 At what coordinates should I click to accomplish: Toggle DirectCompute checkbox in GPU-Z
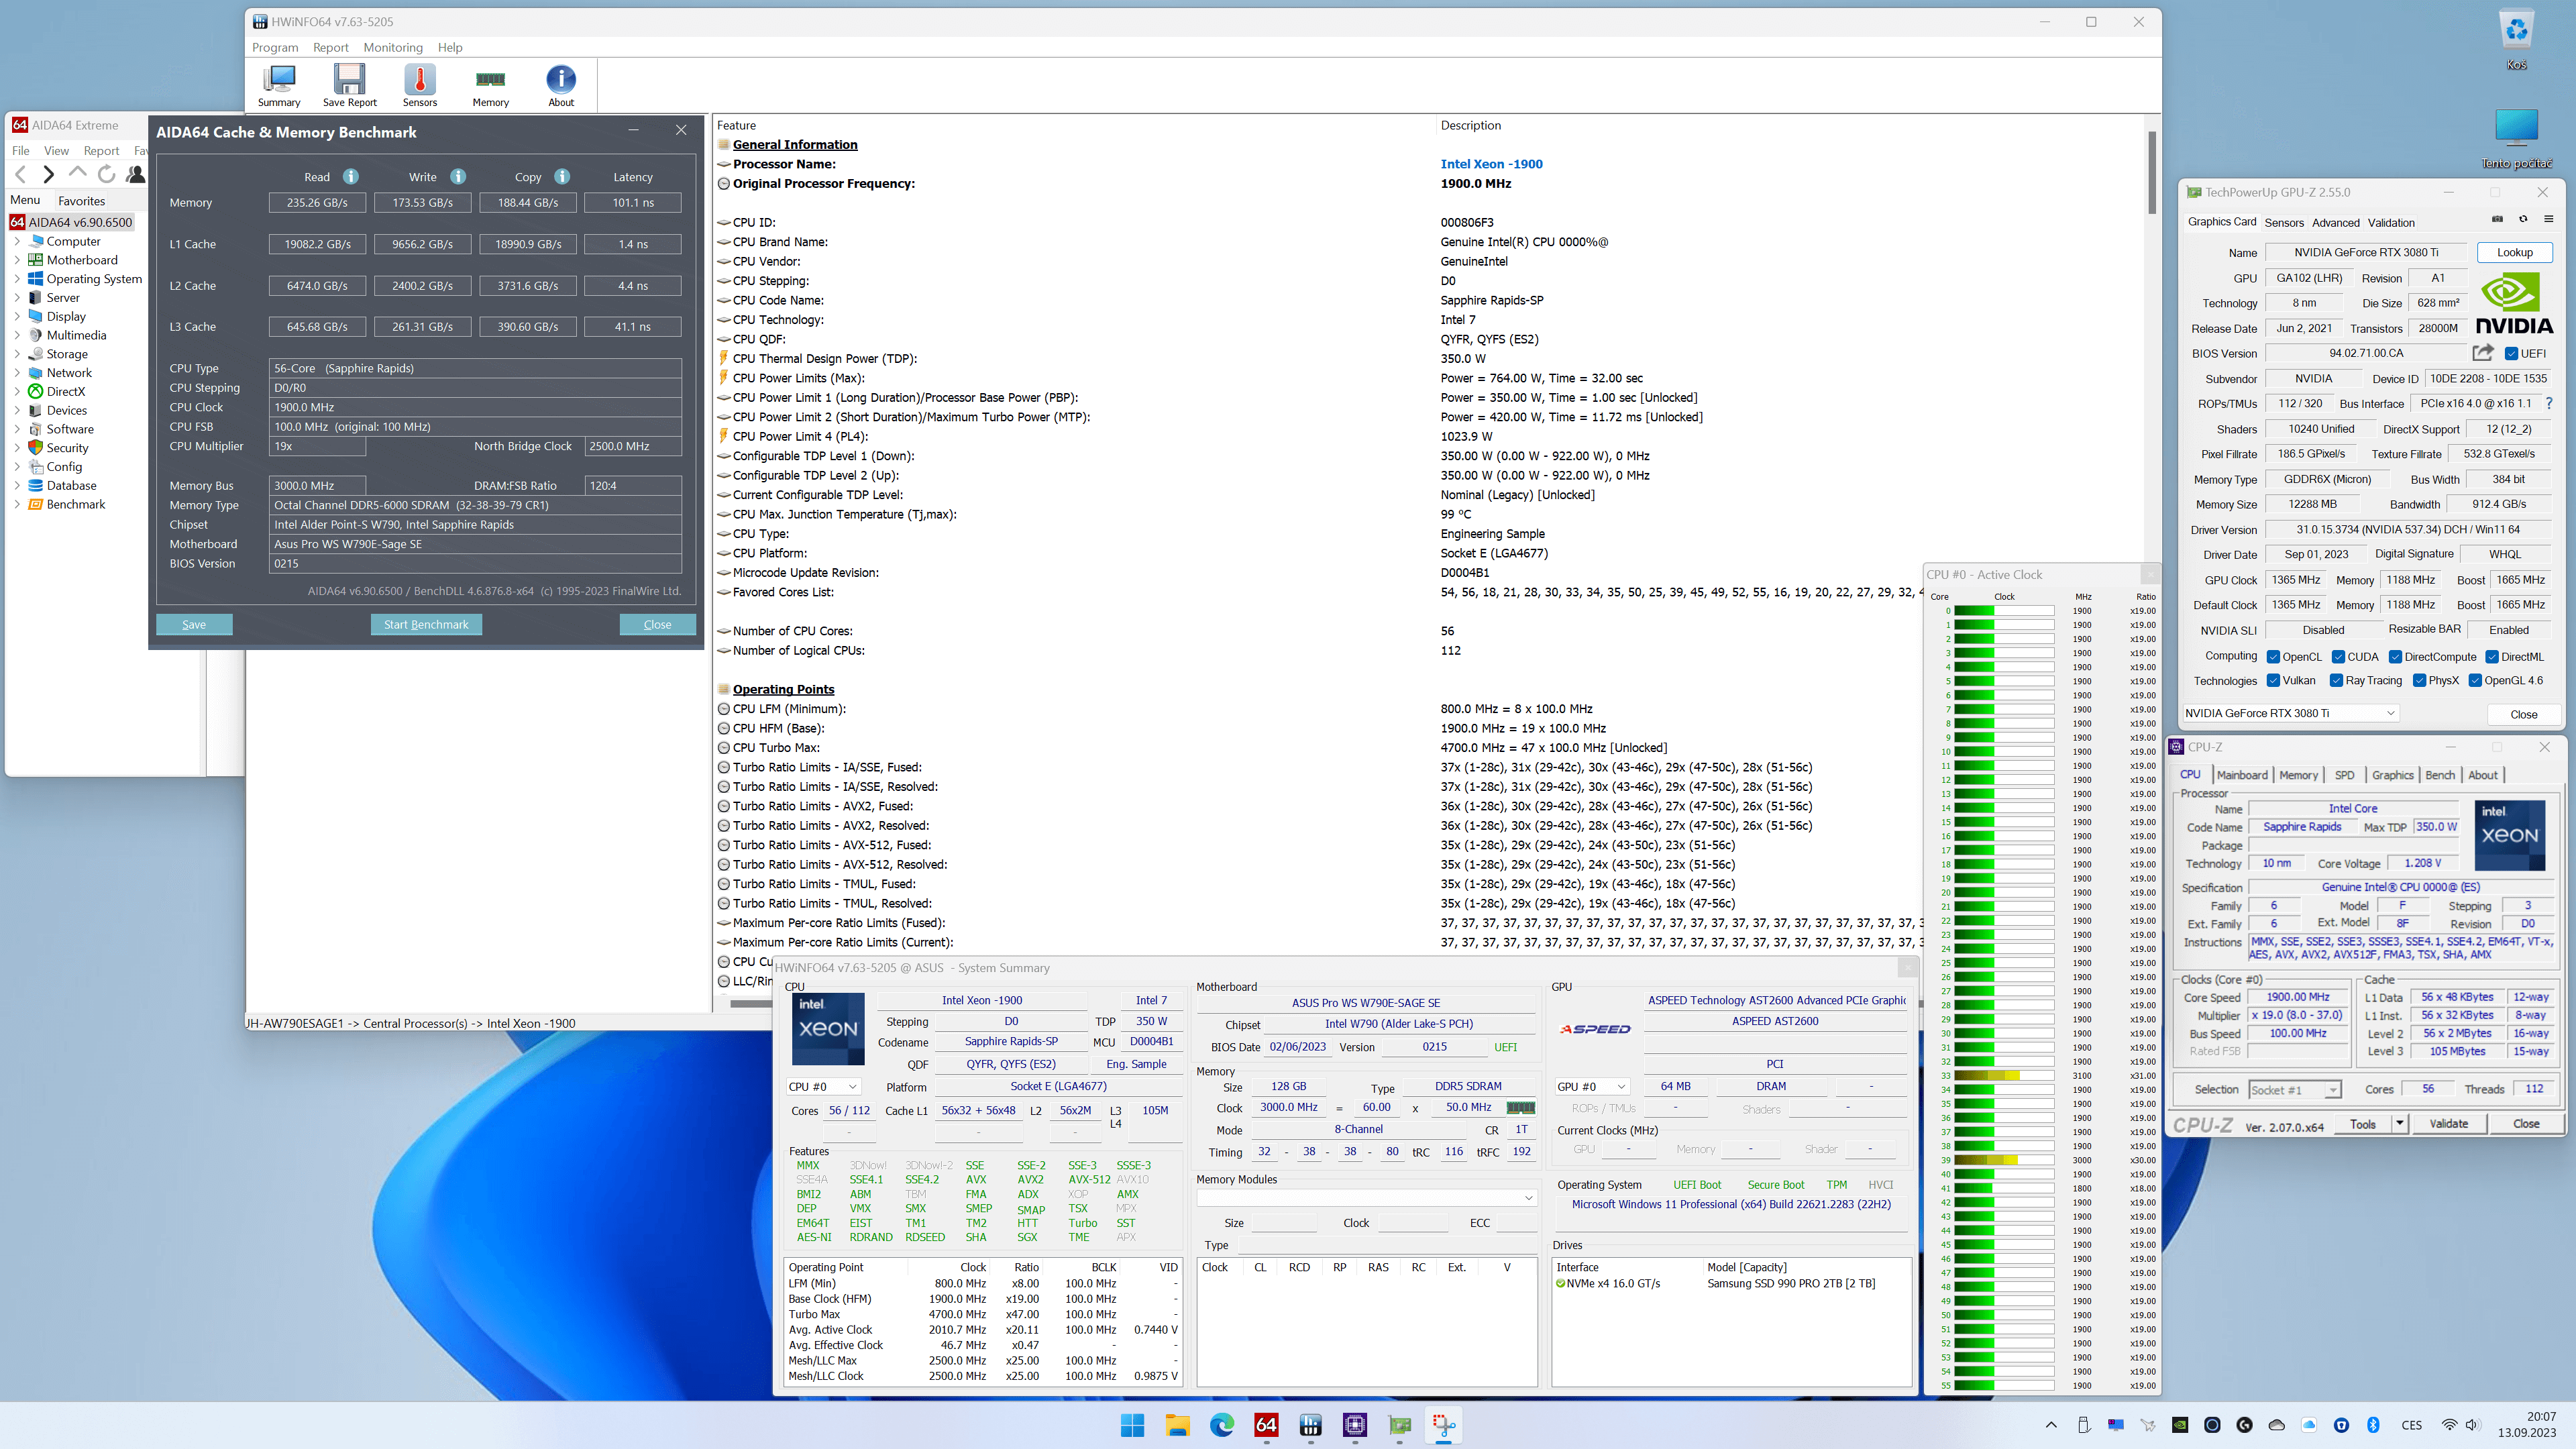pos(2395,657)
